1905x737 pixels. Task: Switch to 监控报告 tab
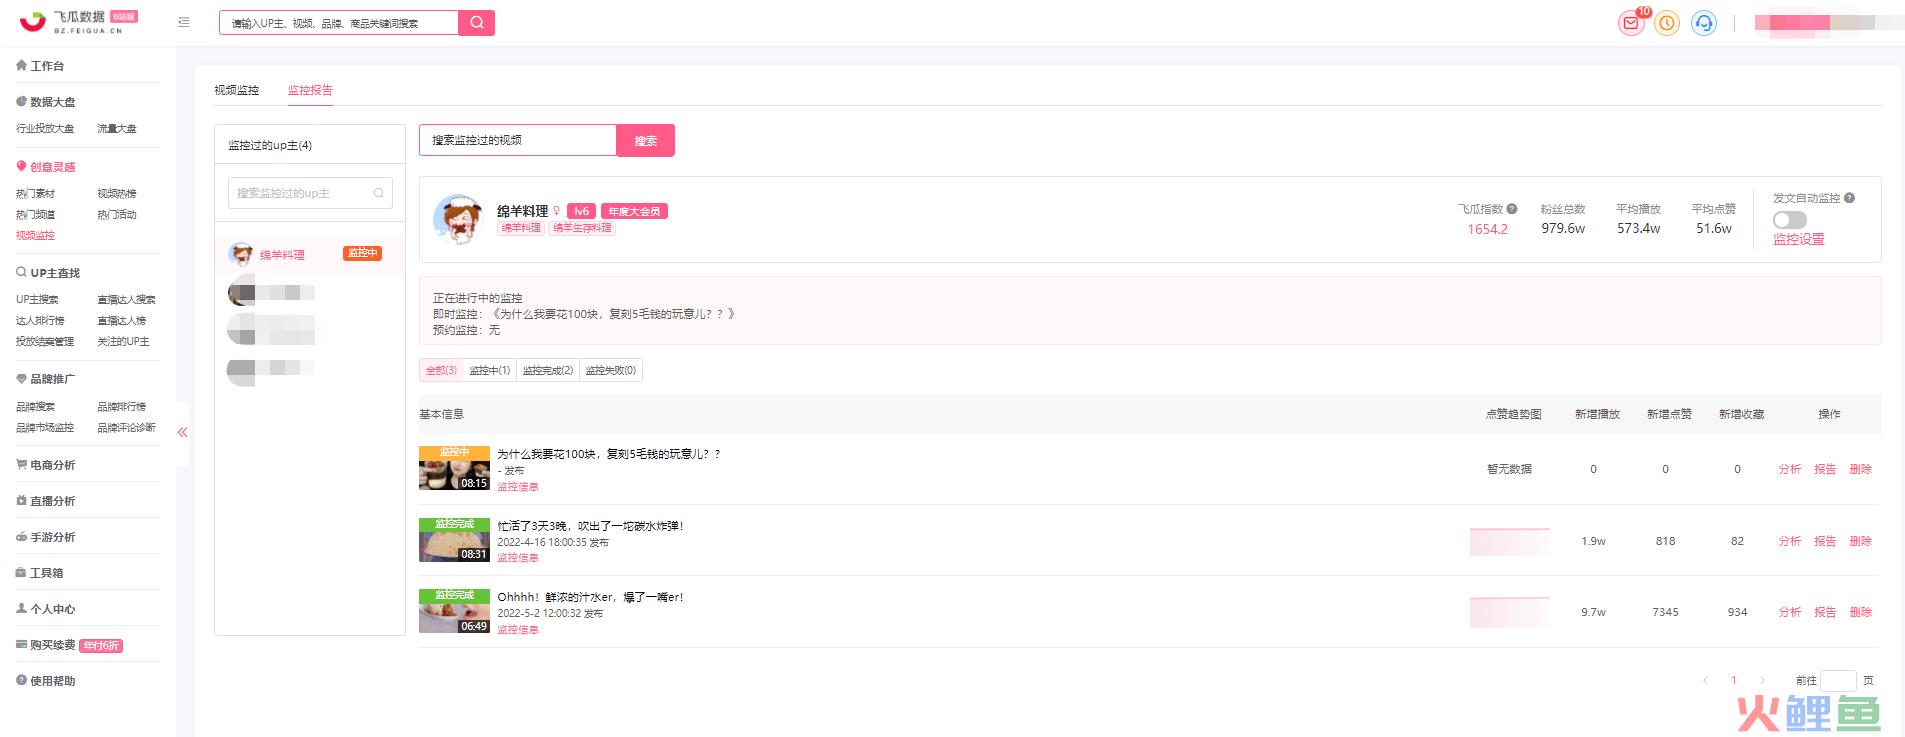point(310,90)
